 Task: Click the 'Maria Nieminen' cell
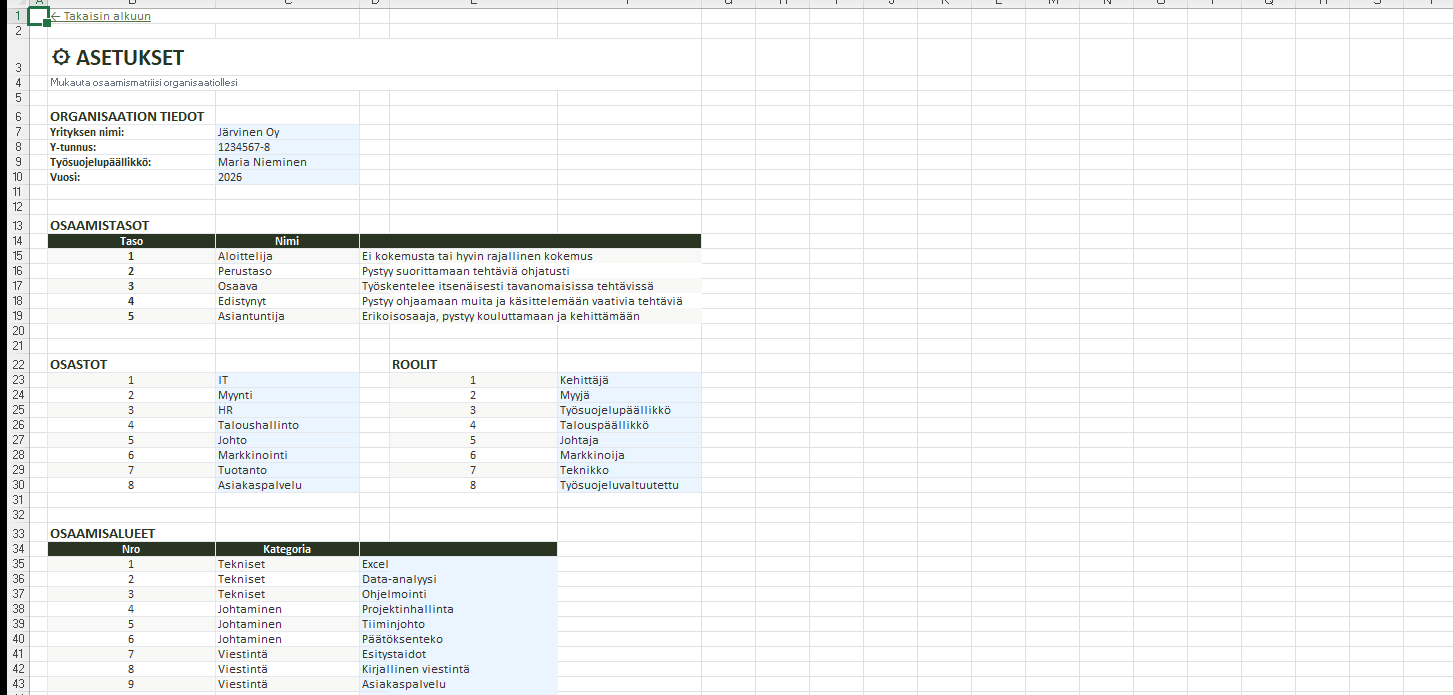click(x=286, y=162)
